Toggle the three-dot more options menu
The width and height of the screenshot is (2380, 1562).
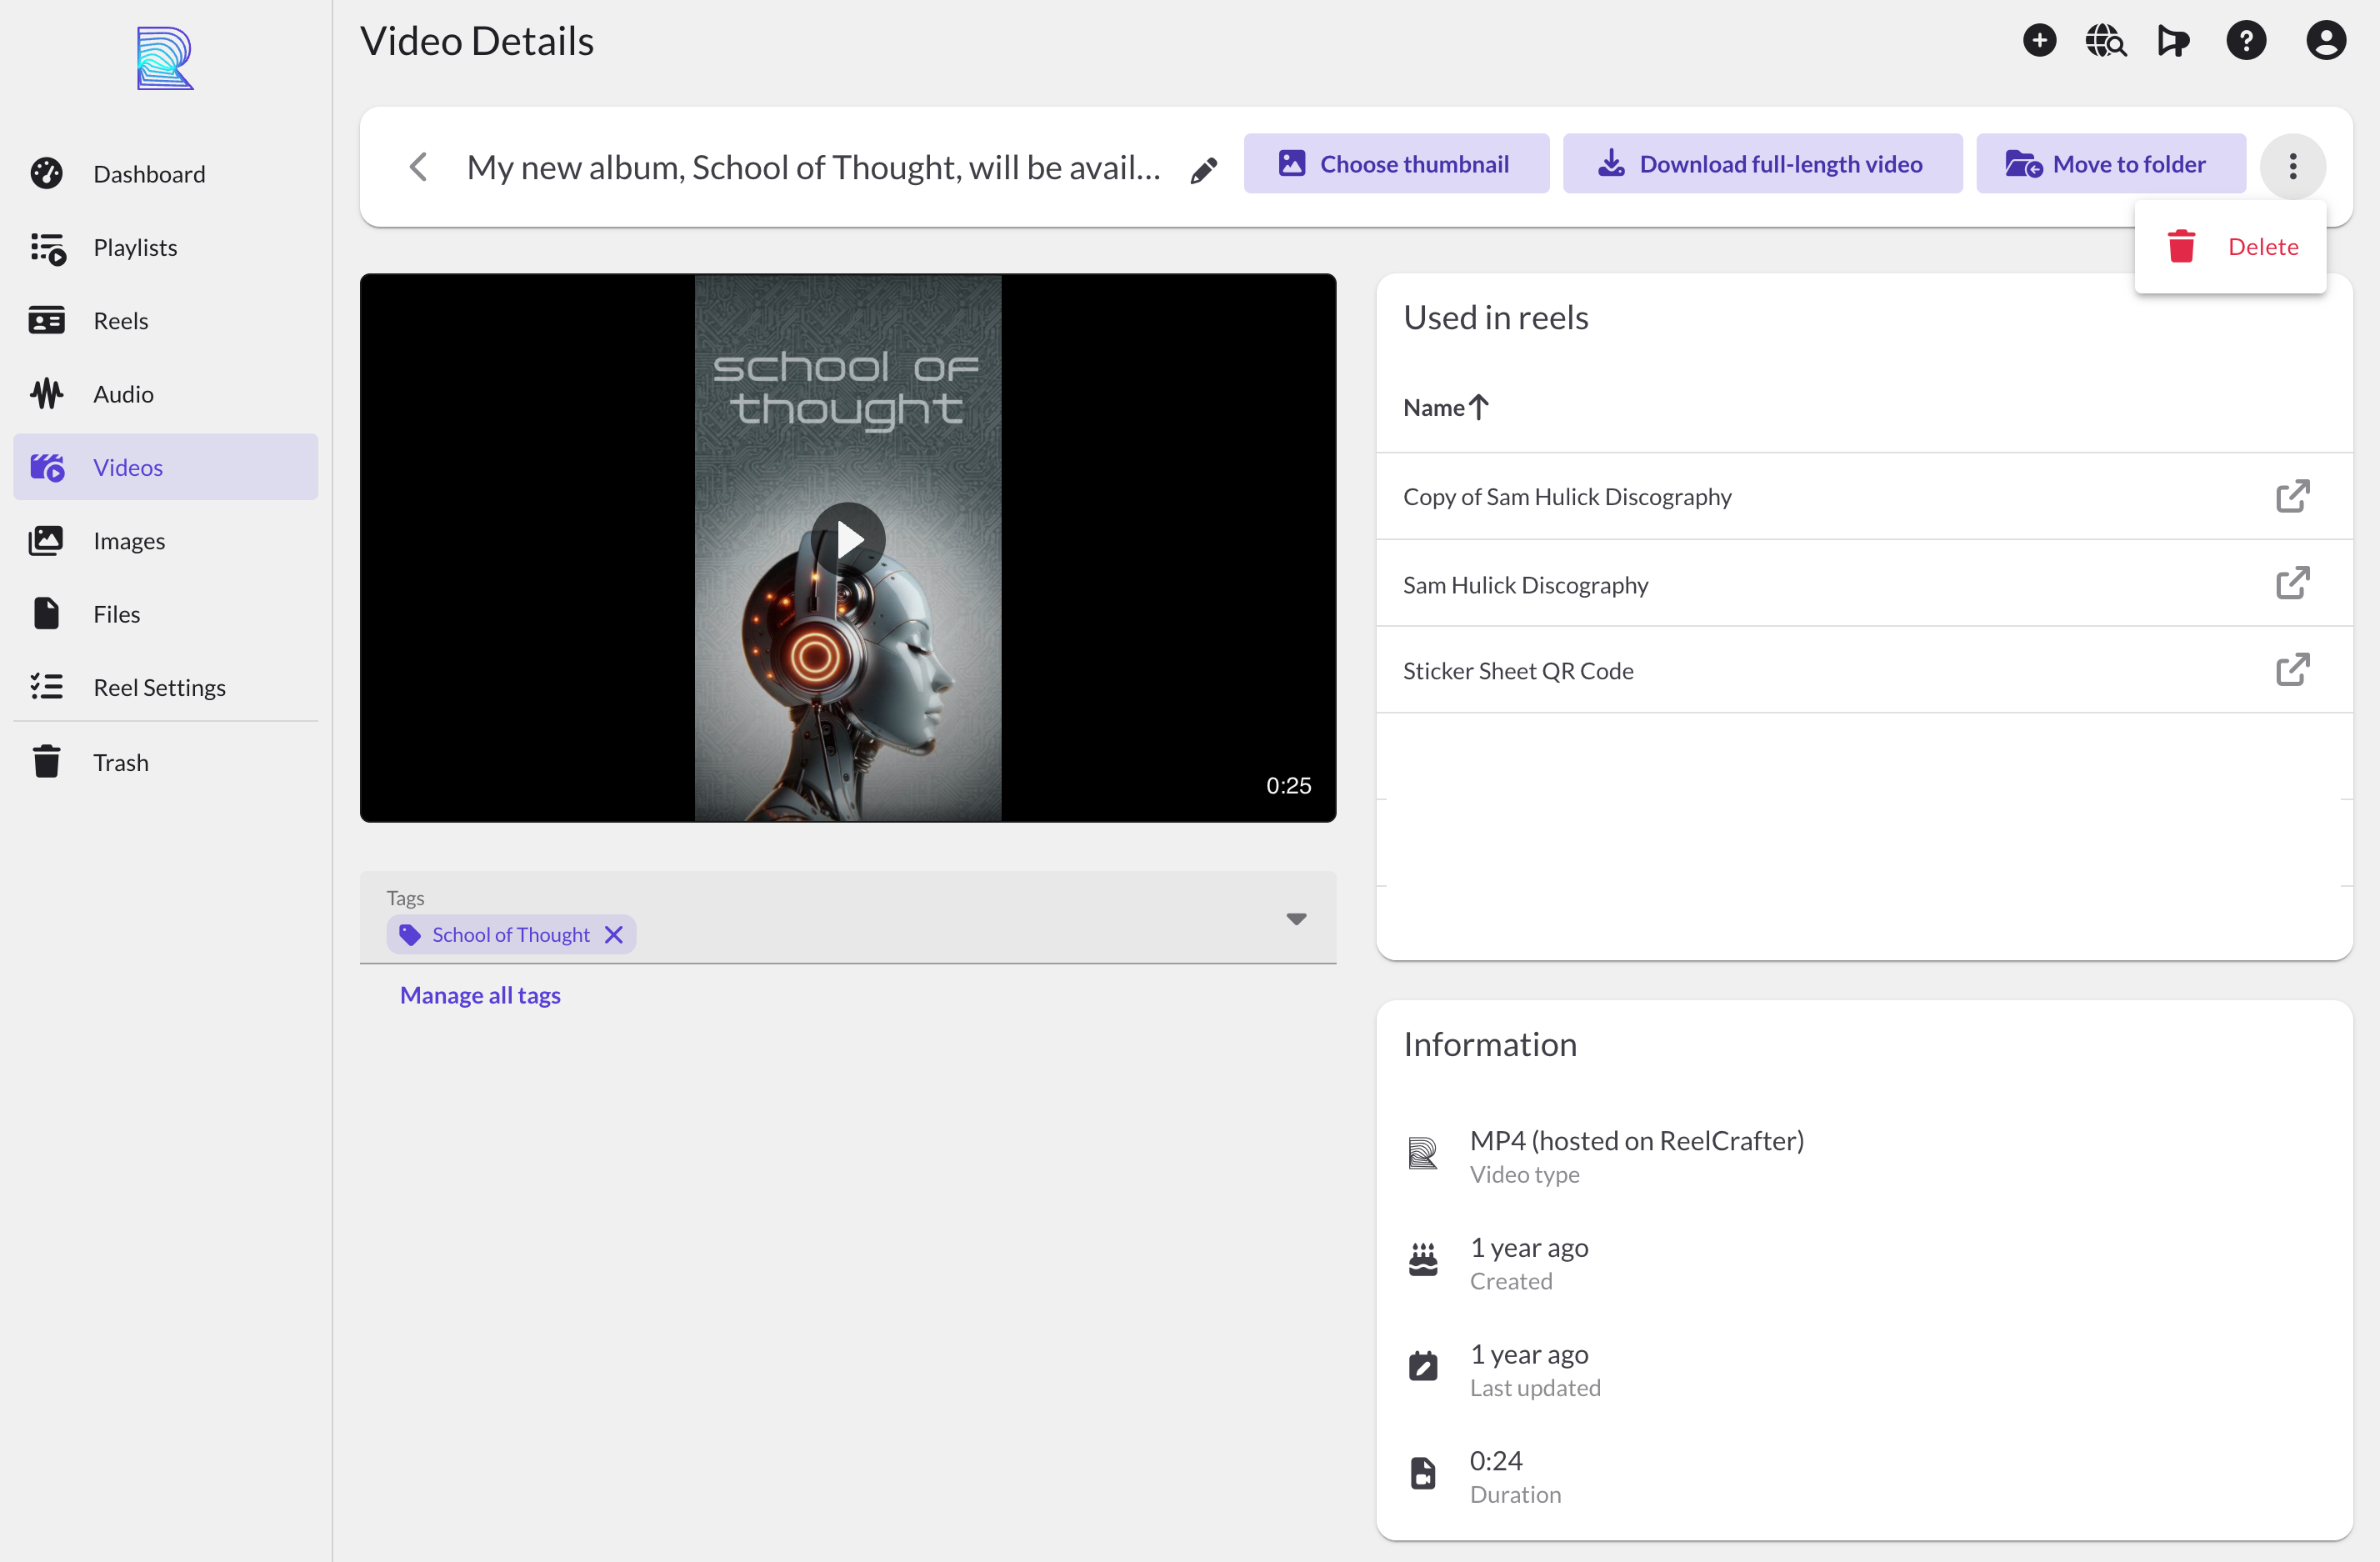[x=2292, y=166]
